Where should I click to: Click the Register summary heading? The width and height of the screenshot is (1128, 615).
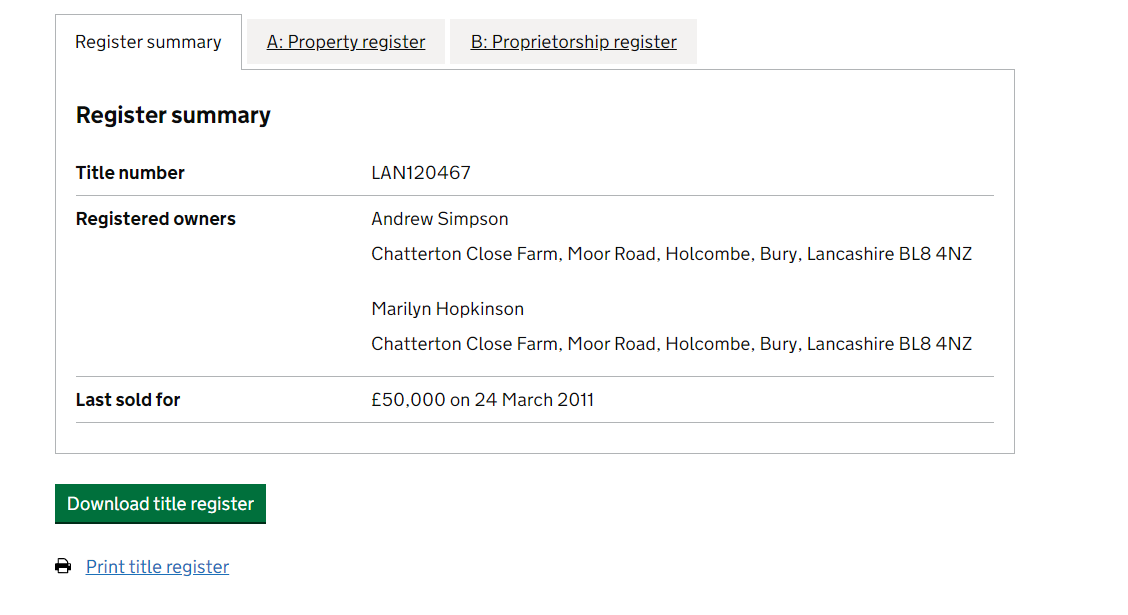click(173, 115)
